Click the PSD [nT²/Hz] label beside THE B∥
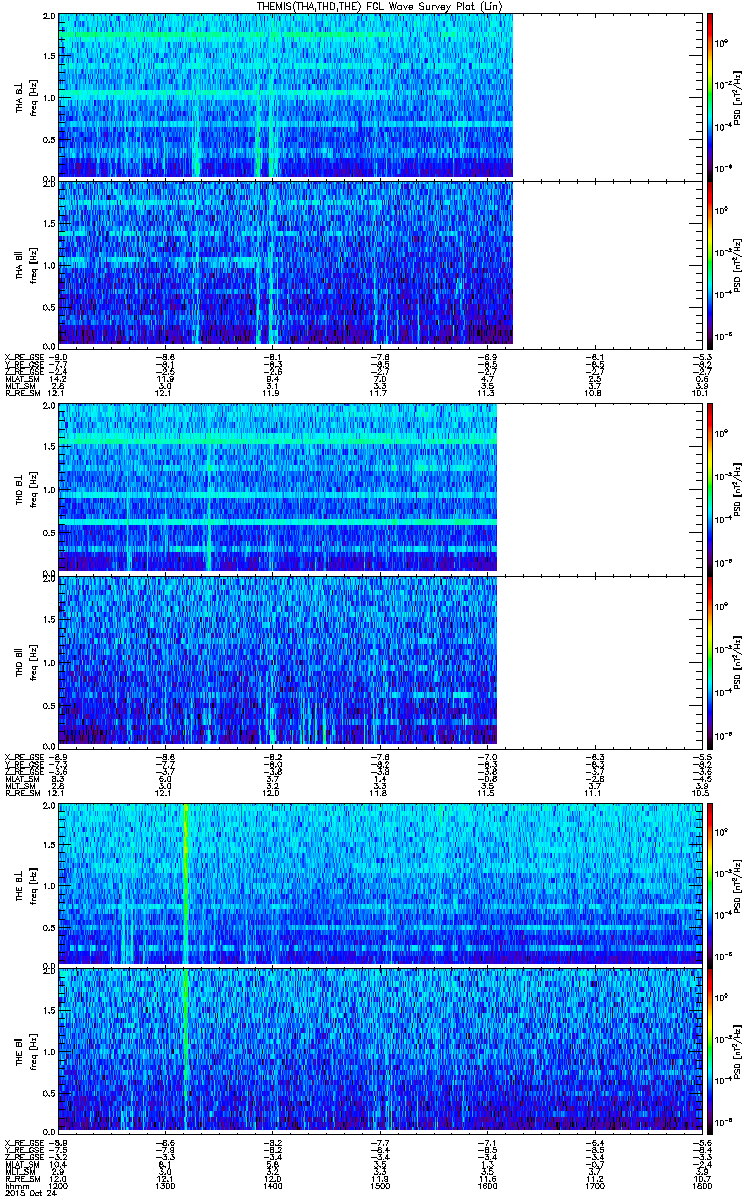The width and height of the screenshot is (750, 1200). [x=736, y=1050]
